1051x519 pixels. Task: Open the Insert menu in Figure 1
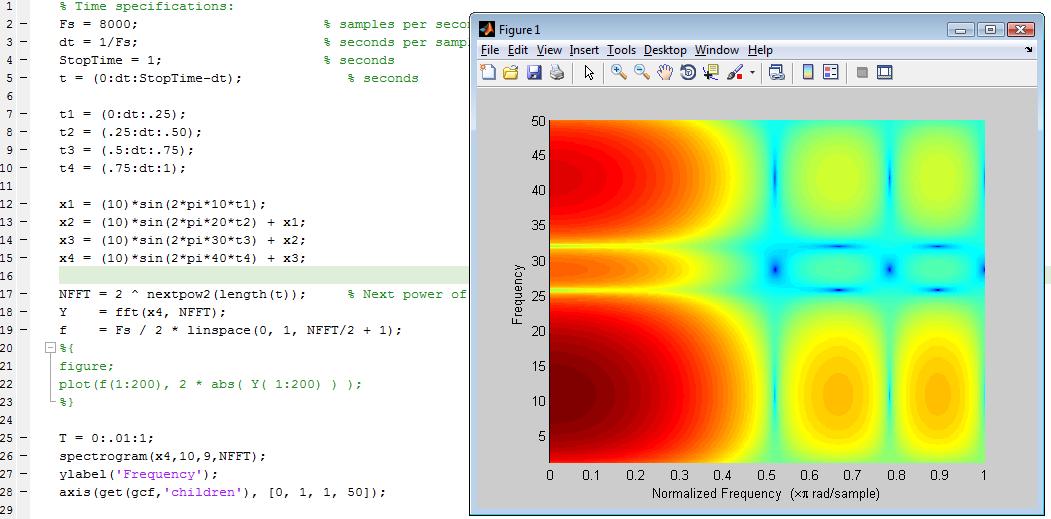click(x=584, y=50)
